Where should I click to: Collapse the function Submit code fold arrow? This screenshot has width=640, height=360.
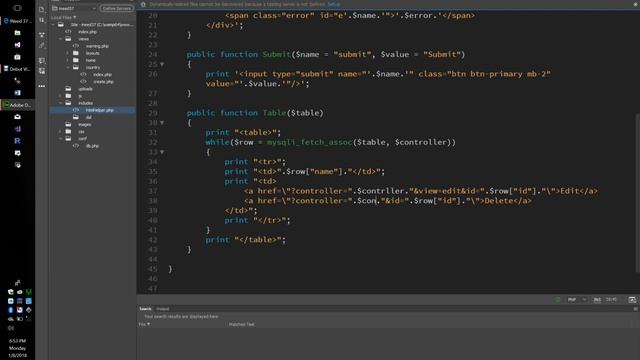[162, 64]
